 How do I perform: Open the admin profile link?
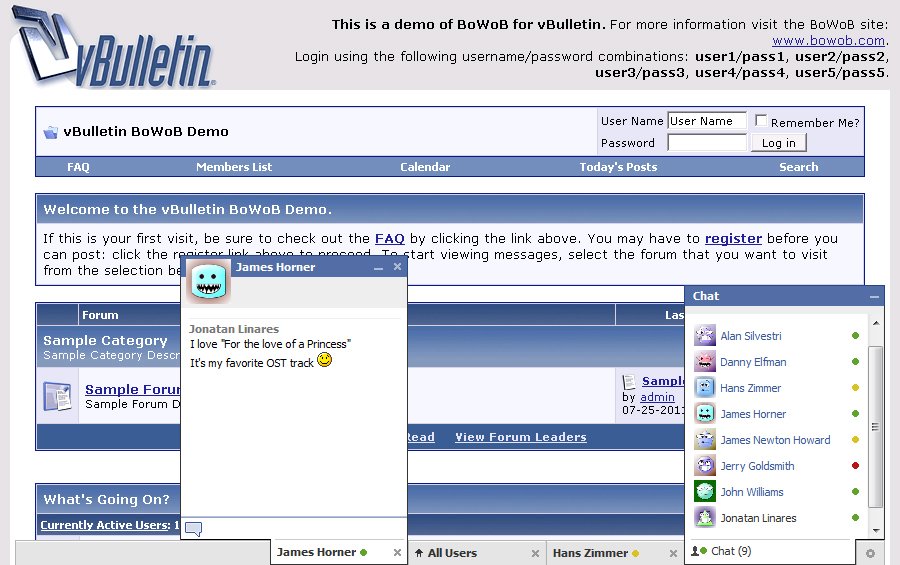[x=657, y=397]
